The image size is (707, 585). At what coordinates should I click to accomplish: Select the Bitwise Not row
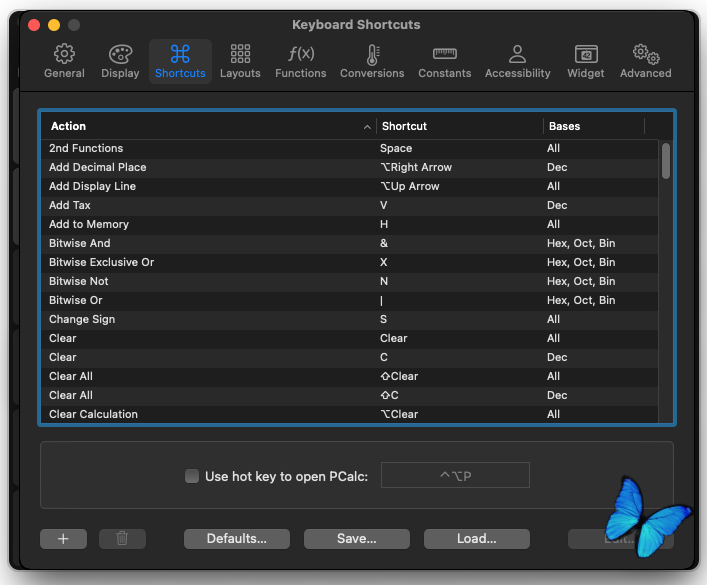[x=349, y=281]
